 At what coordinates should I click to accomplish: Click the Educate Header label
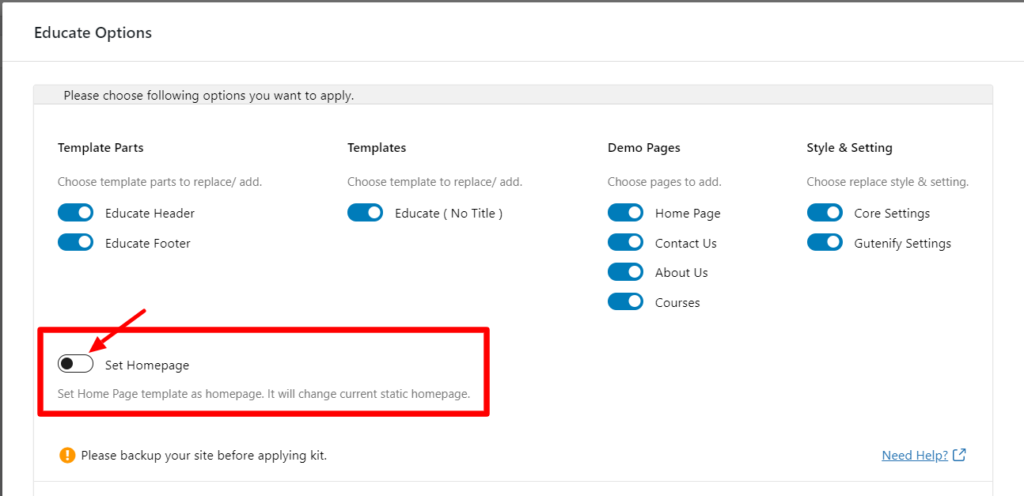coord(150,213)
